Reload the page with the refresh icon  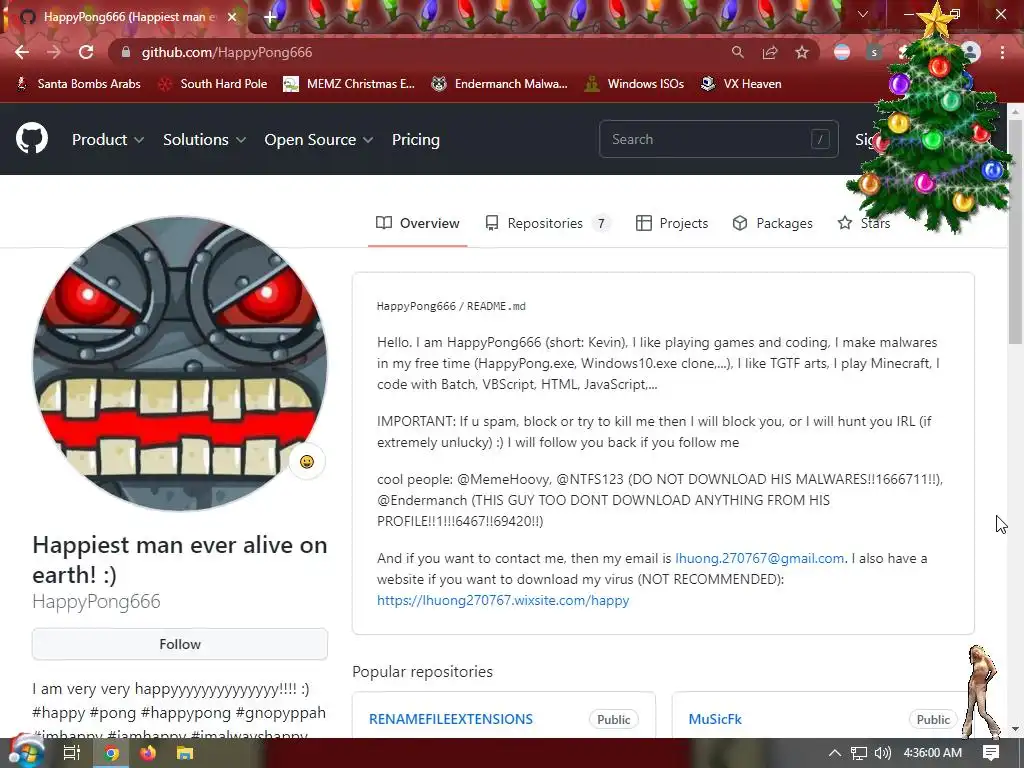point(86,52)
